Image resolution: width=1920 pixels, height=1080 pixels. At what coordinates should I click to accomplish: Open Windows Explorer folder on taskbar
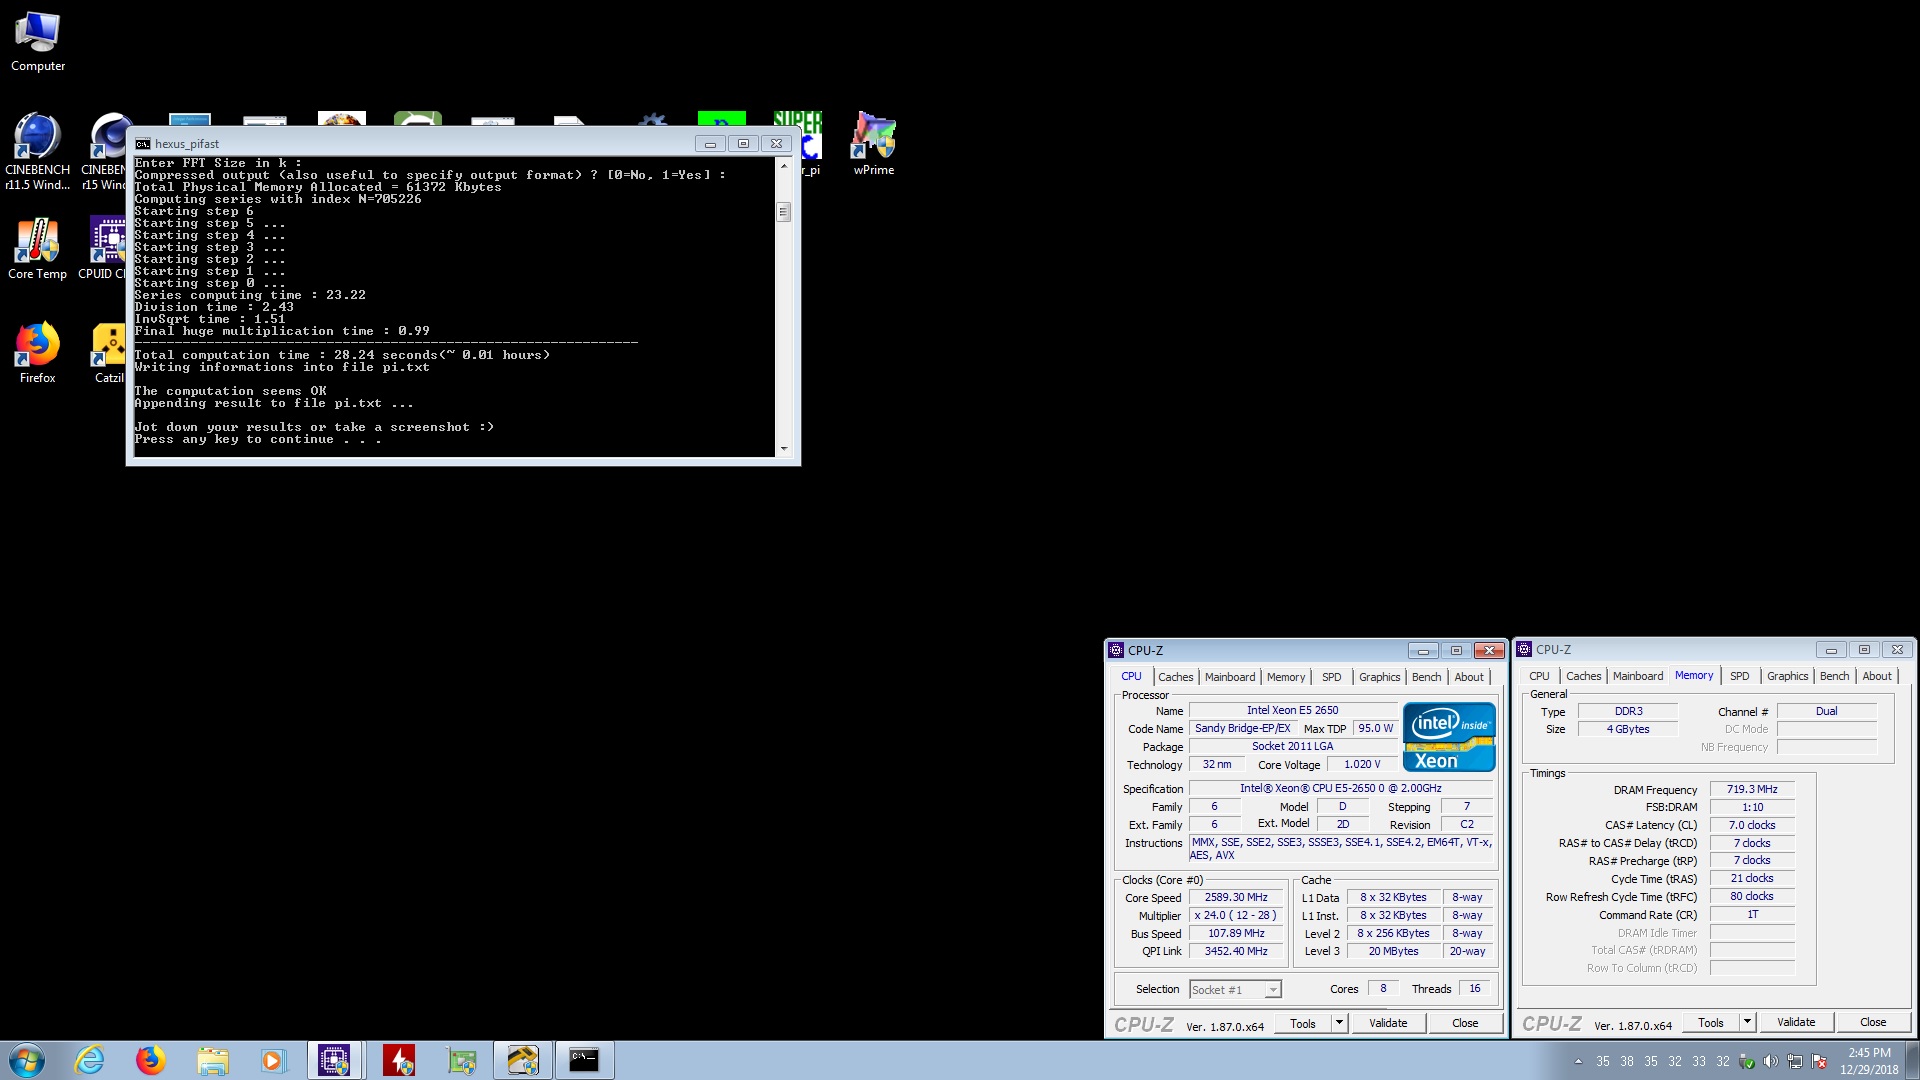(212, 1060)
